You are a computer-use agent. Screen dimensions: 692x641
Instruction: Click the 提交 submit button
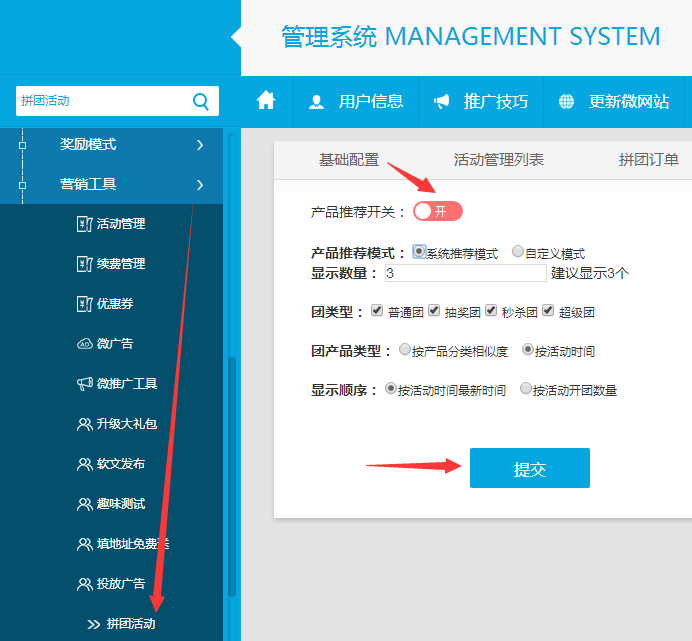click(x=530, y=469)
